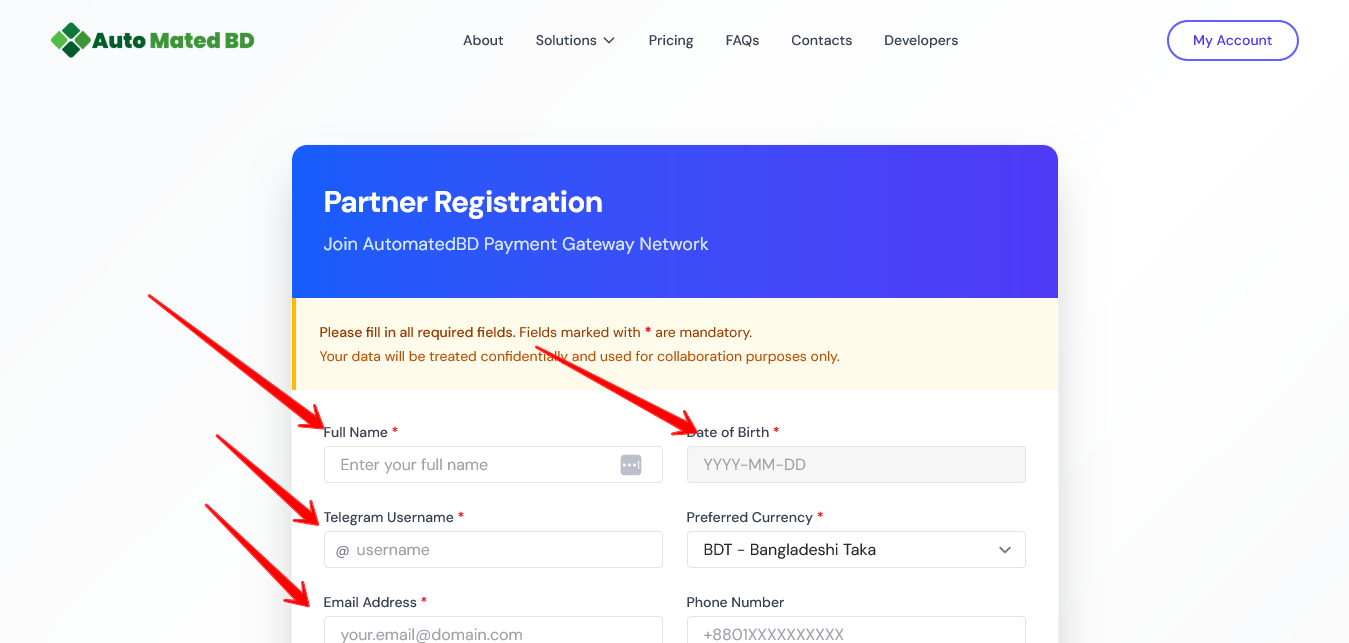The image size is (1349, 643).
Task: Click into the Telegram username input
Action: click(x=500, y=550)
